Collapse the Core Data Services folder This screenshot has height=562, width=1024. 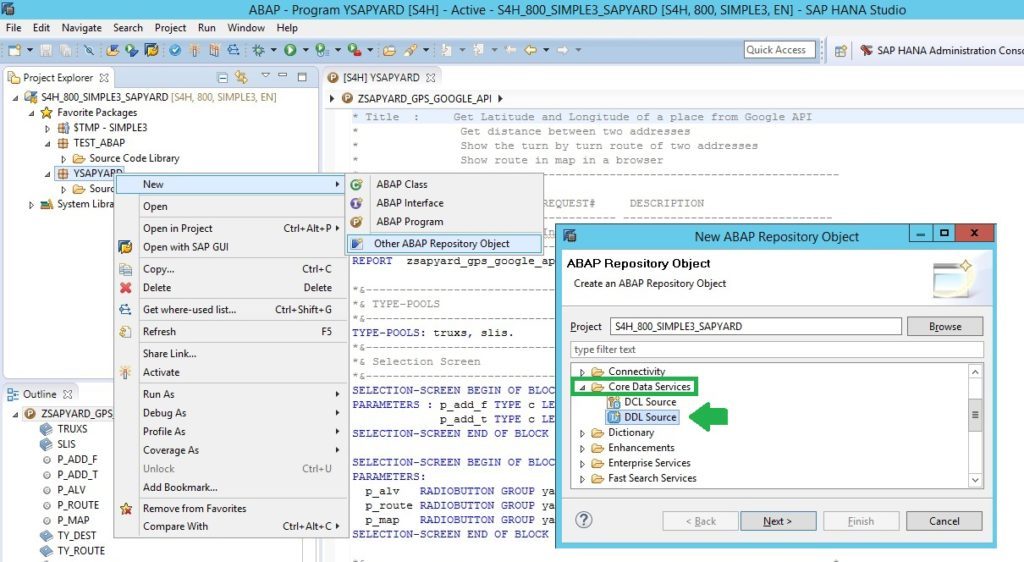(582, 387)
